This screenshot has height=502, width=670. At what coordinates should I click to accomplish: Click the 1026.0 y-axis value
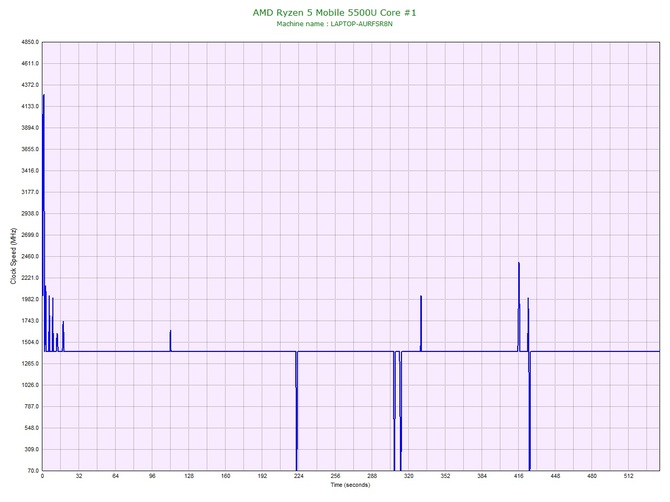tap(30, 385)
